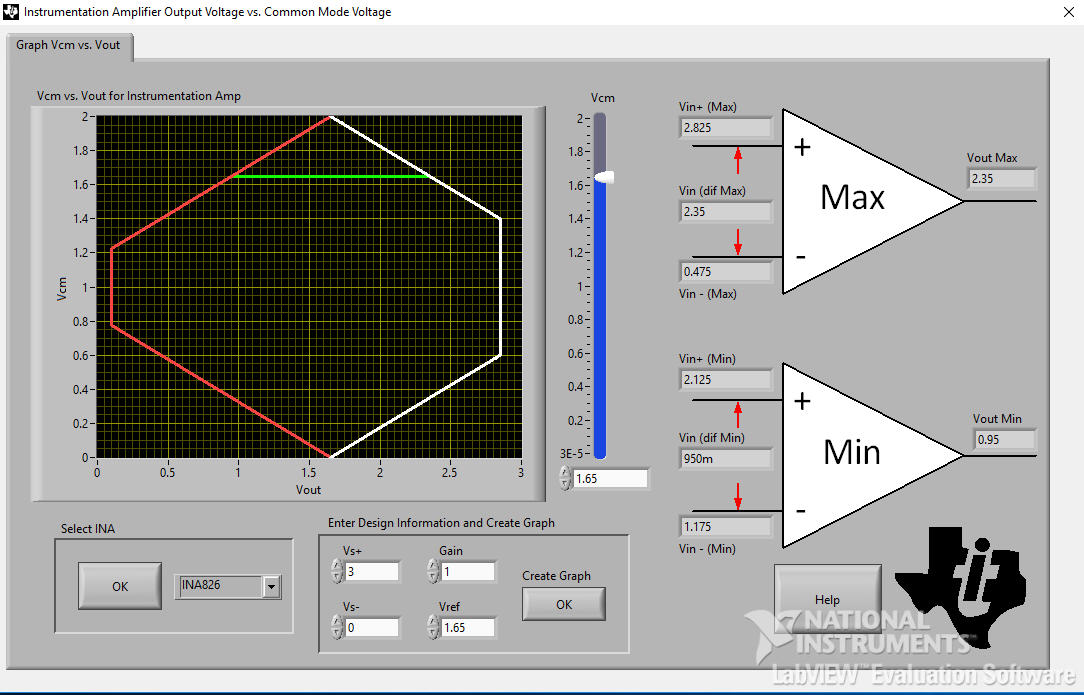Image resolution: width=1084 pixels, height=695 pixels.
Task: Click OK under Create Graph
Action: click(564, 604)
